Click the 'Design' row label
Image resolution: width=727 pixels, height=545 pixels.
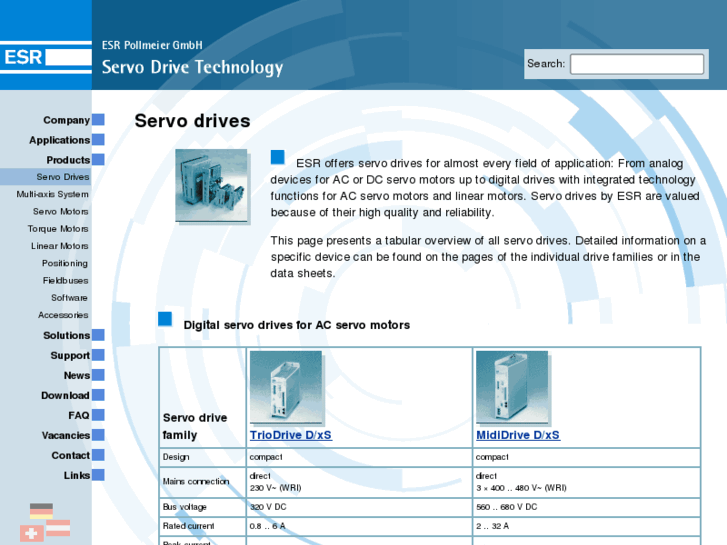point(176,457)
